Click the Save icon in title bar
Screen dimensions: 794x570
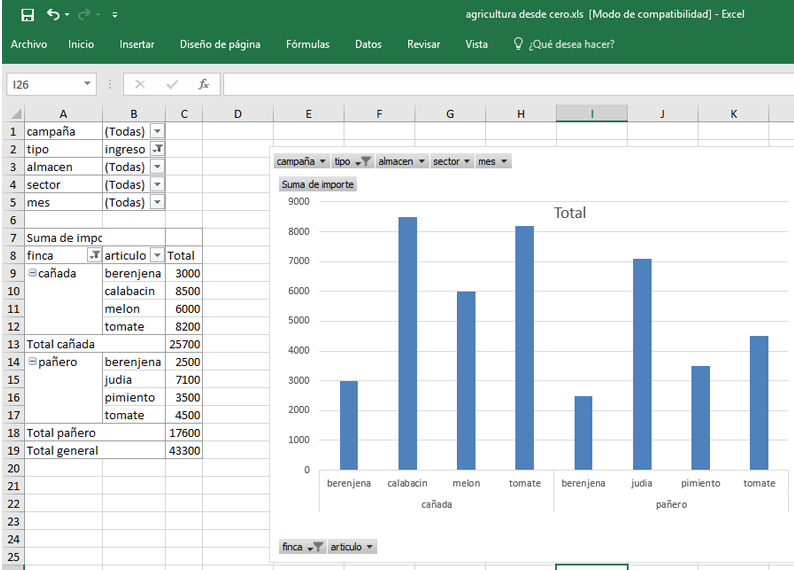pyautogui.click(x=27, y=15)
